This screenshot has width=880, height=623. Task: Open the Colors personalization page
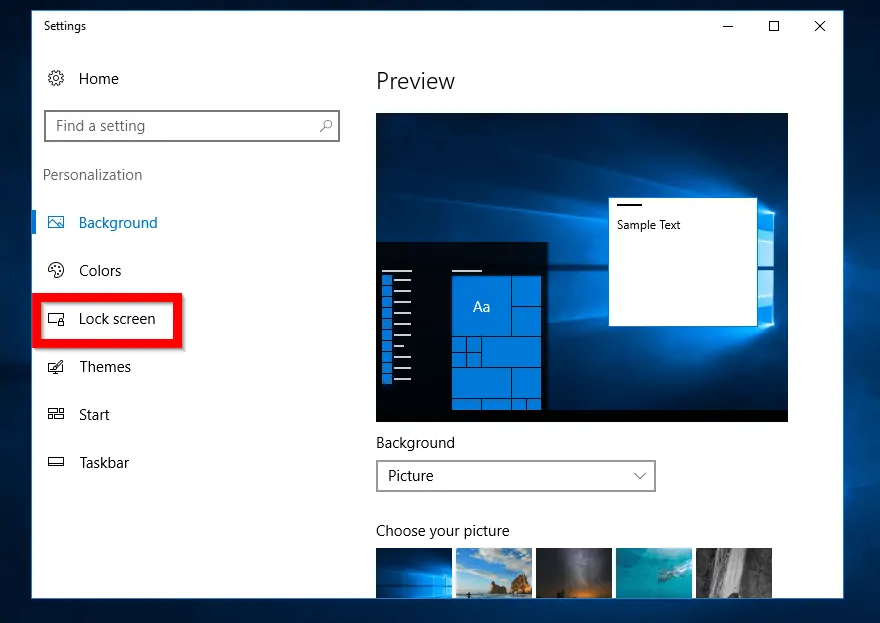point(100,271)
